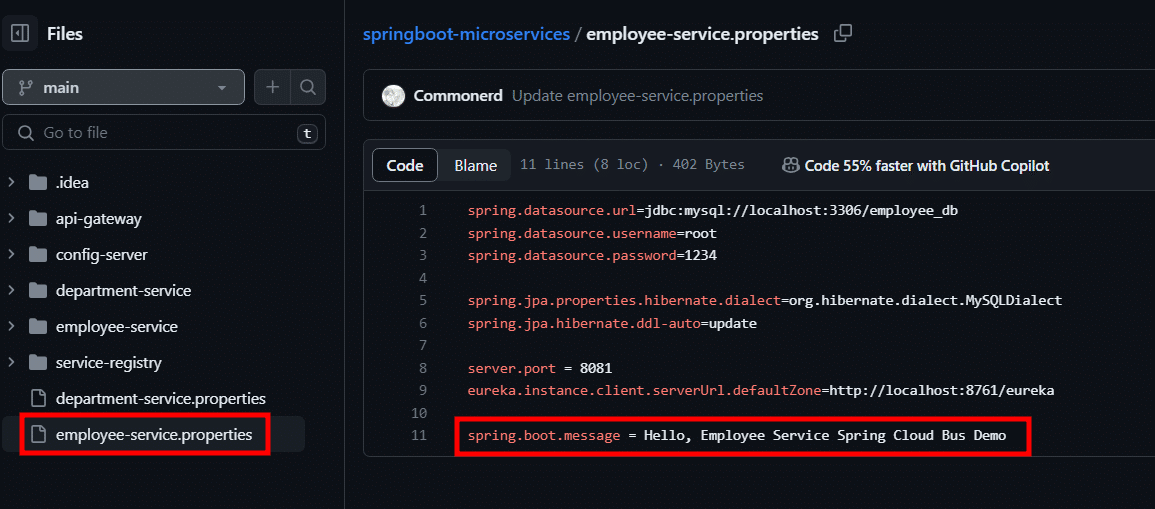
Task: Select line number 3 in gutter
Action: [x=423, y=256]
